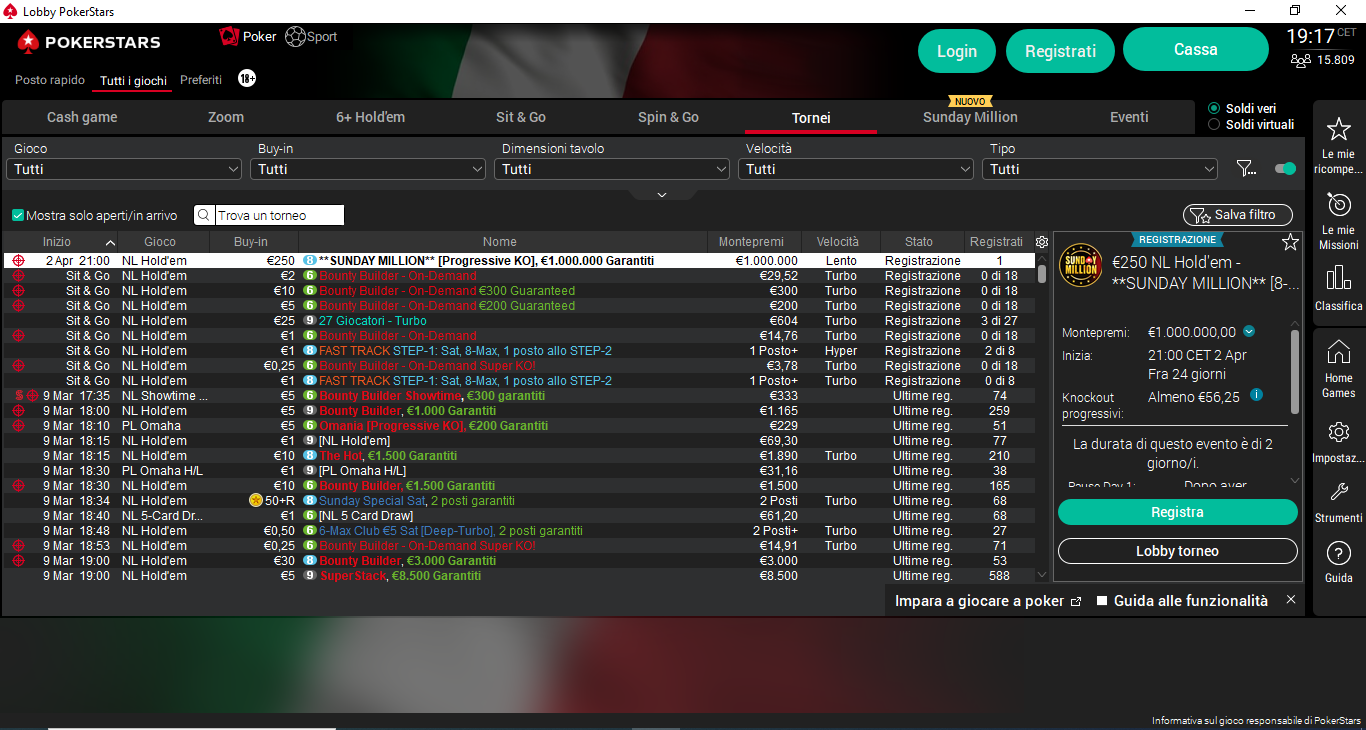Open the Gioco dropdown

coord(124,169)
